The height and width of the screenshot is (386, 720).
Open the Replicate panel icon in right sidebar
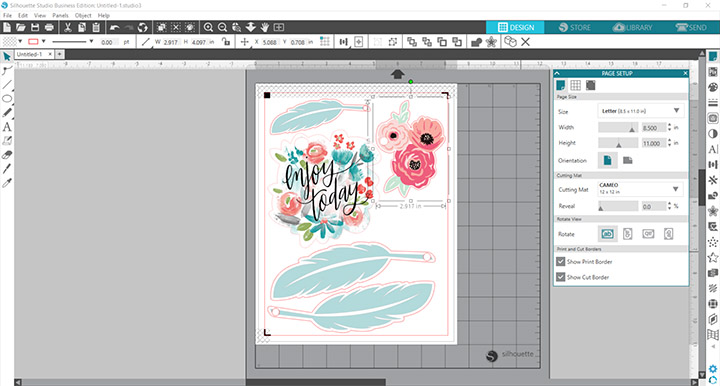(713, 180)
